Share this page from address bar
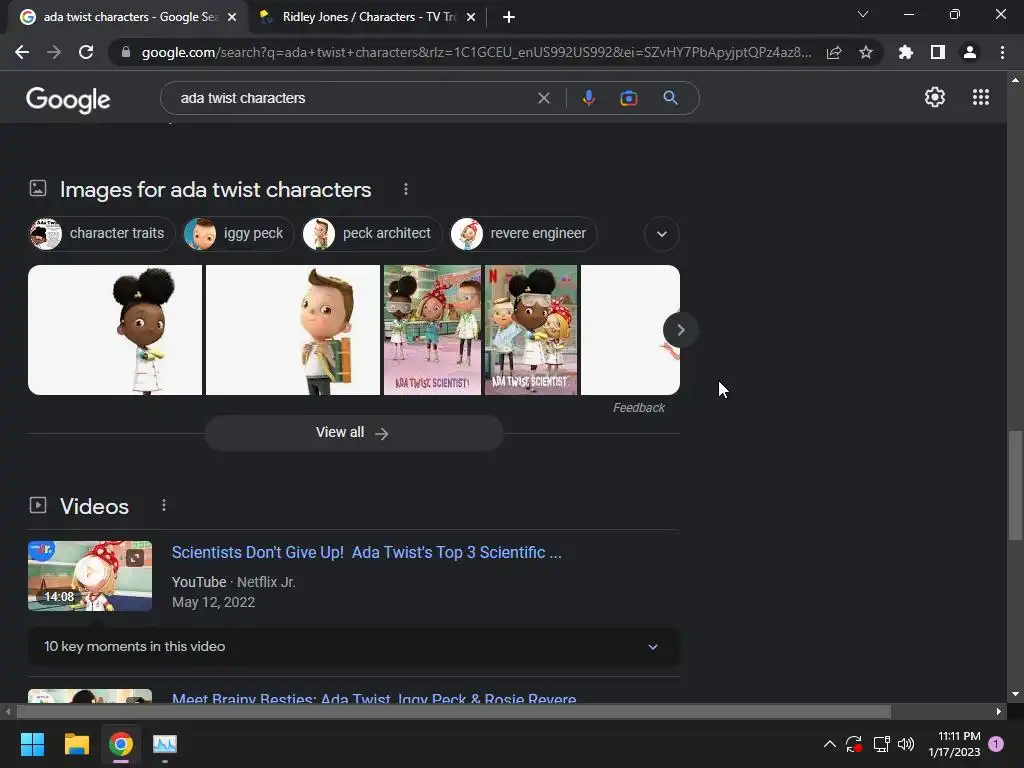Image resolution: width=1024 pixels, height=768 pixels. point(834,52)
